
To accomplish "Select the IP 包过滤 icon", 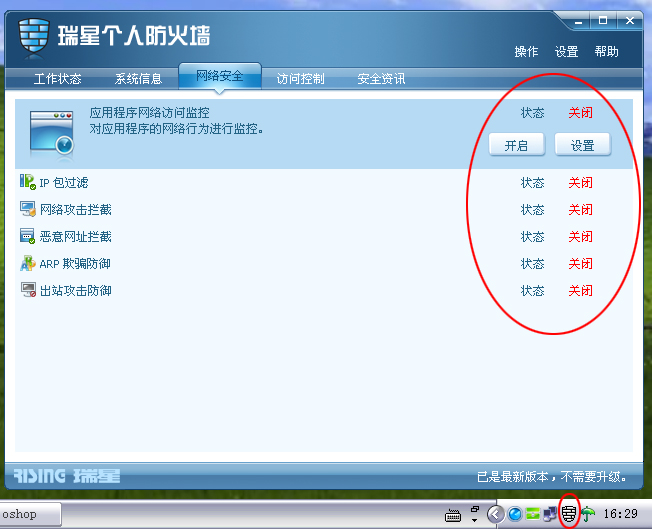I will pyautogui.click(x=28, y=182).
